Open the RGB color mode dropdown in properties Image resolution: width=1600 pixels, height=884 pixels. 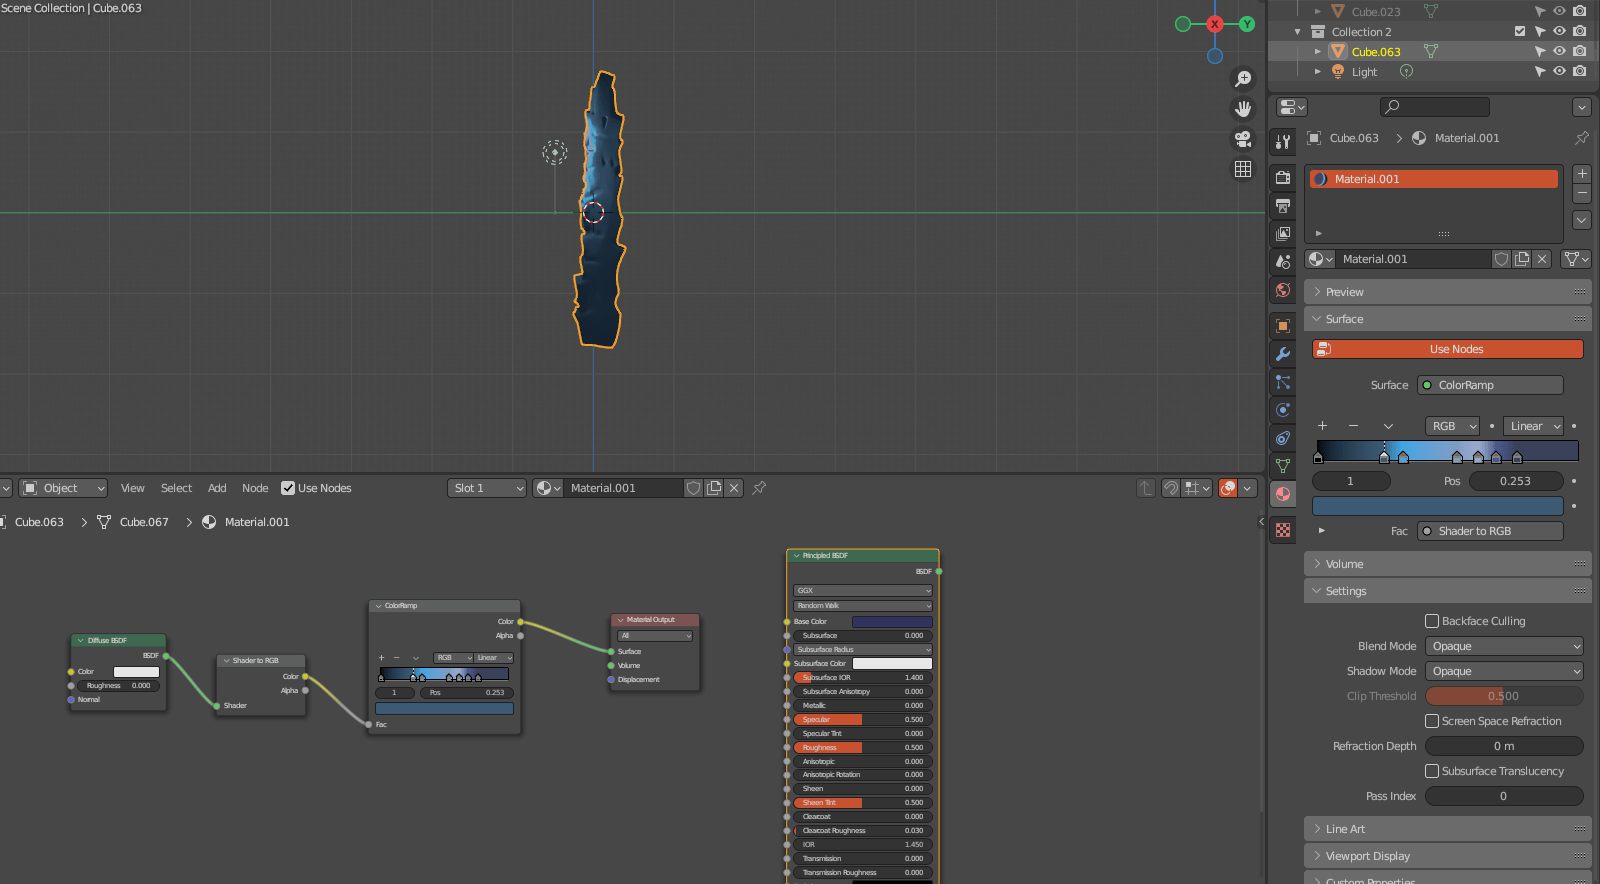(x=1452, y=426)
